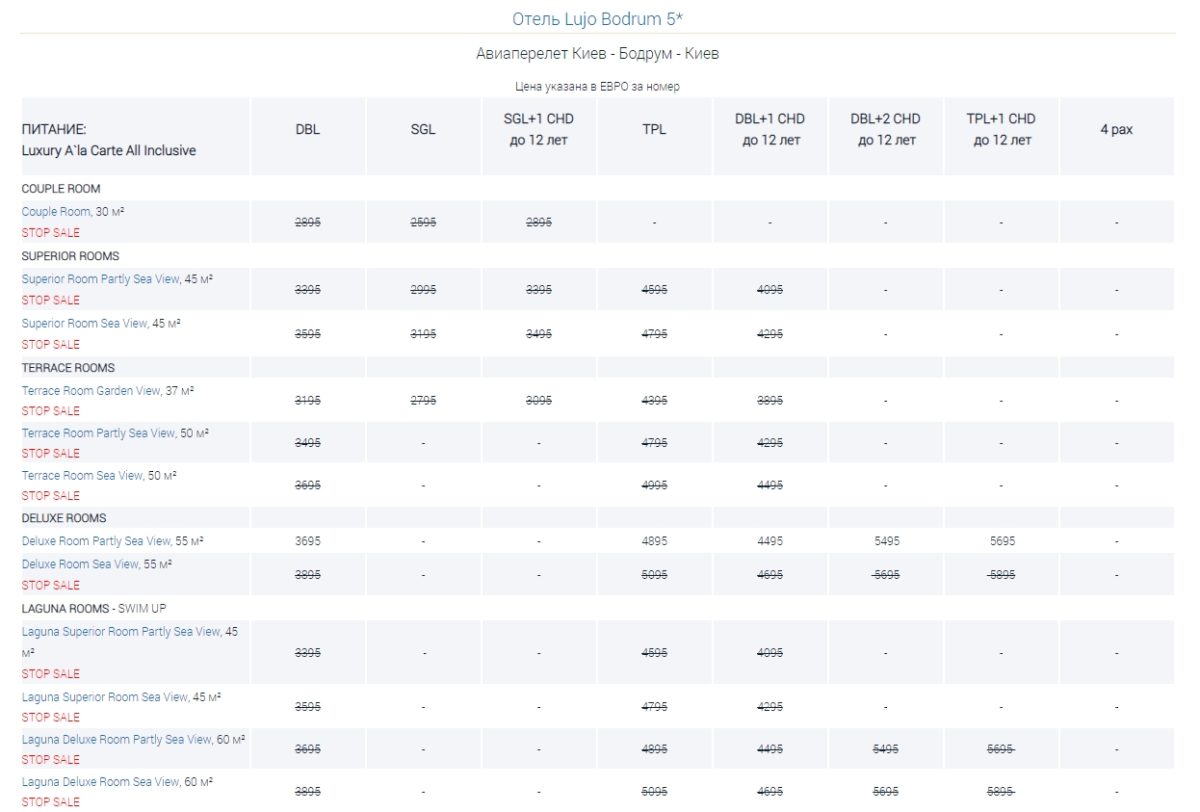Open the Terrace Room Garden View link
The width and height of the screenshot is (1200, 812).
click(x=92, y=390)
